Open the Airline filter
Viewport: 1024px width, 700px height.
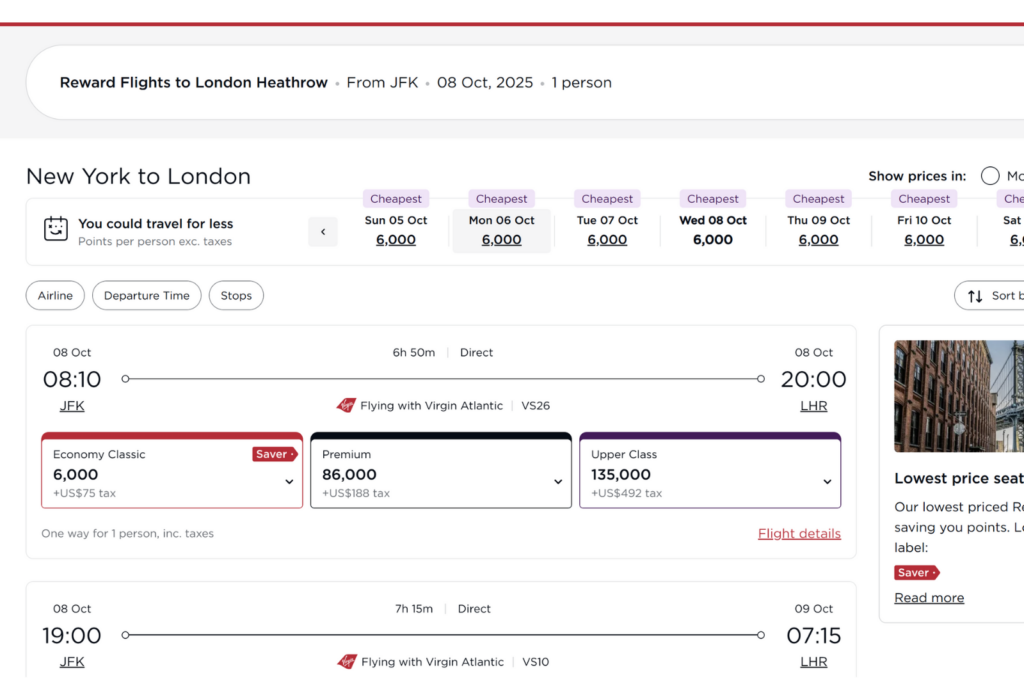56,295
